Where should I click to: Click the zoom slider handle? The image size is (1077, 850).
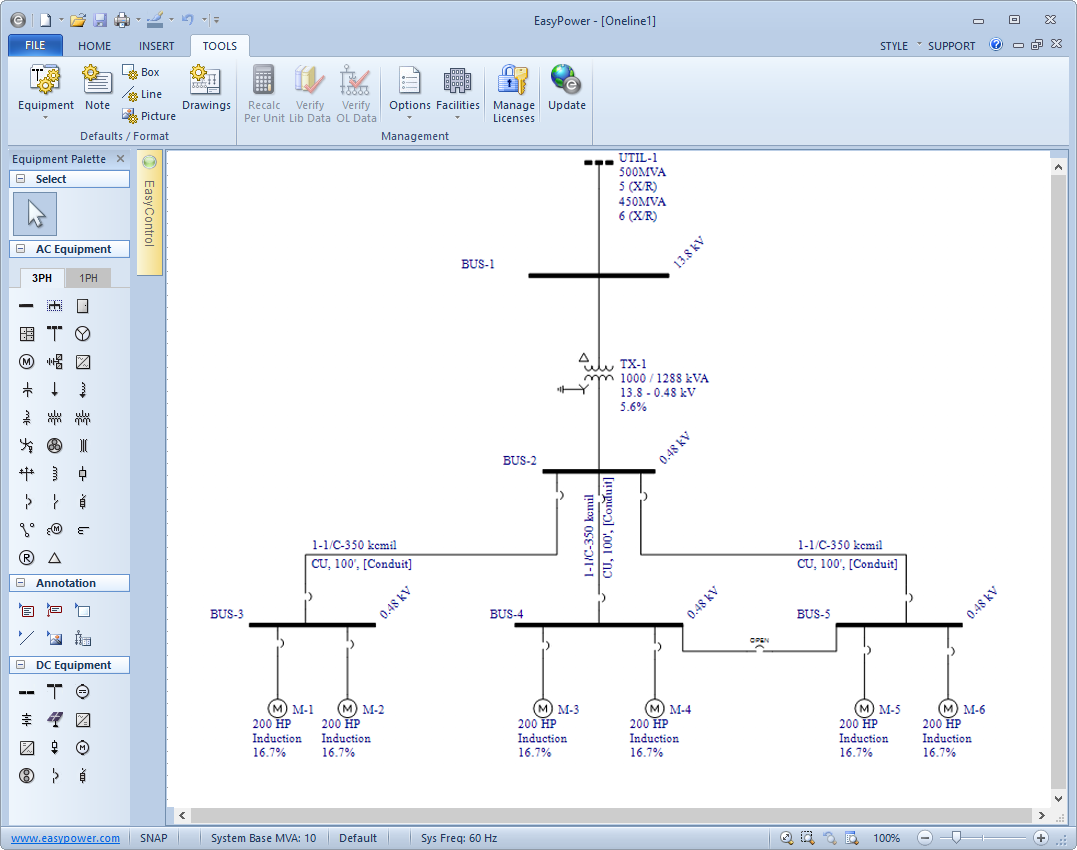tap(957, 838)
